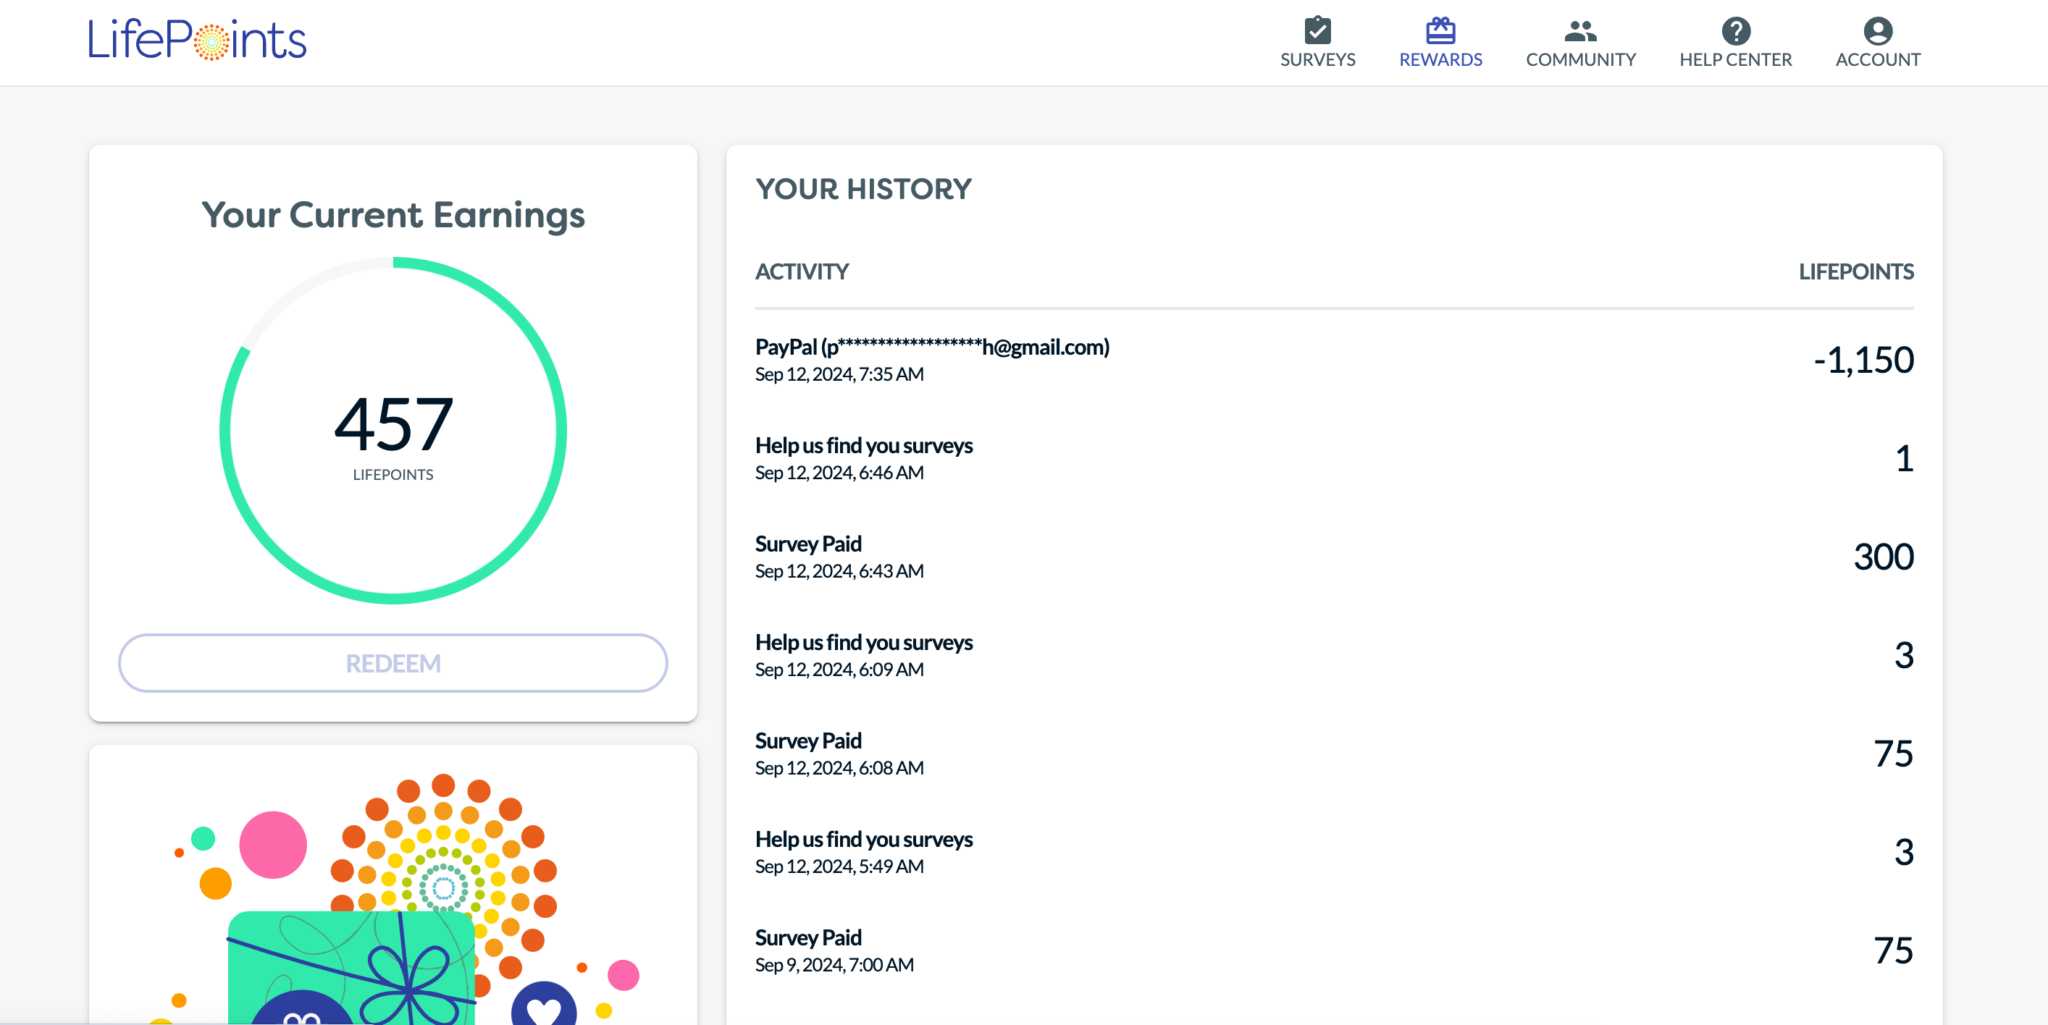Select the Surveys clipboard icon
2048x1025 pixels.
click(1317, 30)
